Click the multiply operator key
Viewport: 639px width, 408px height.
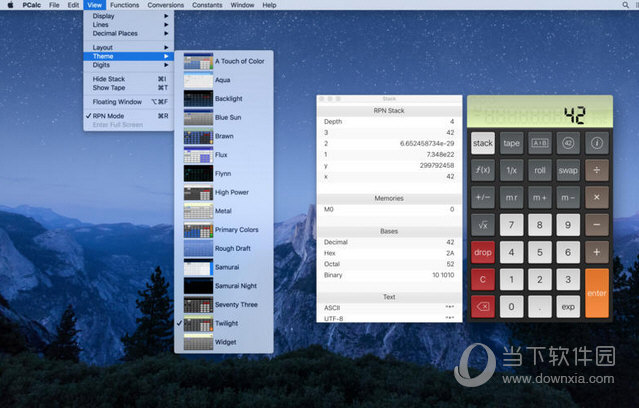(597, 197)
